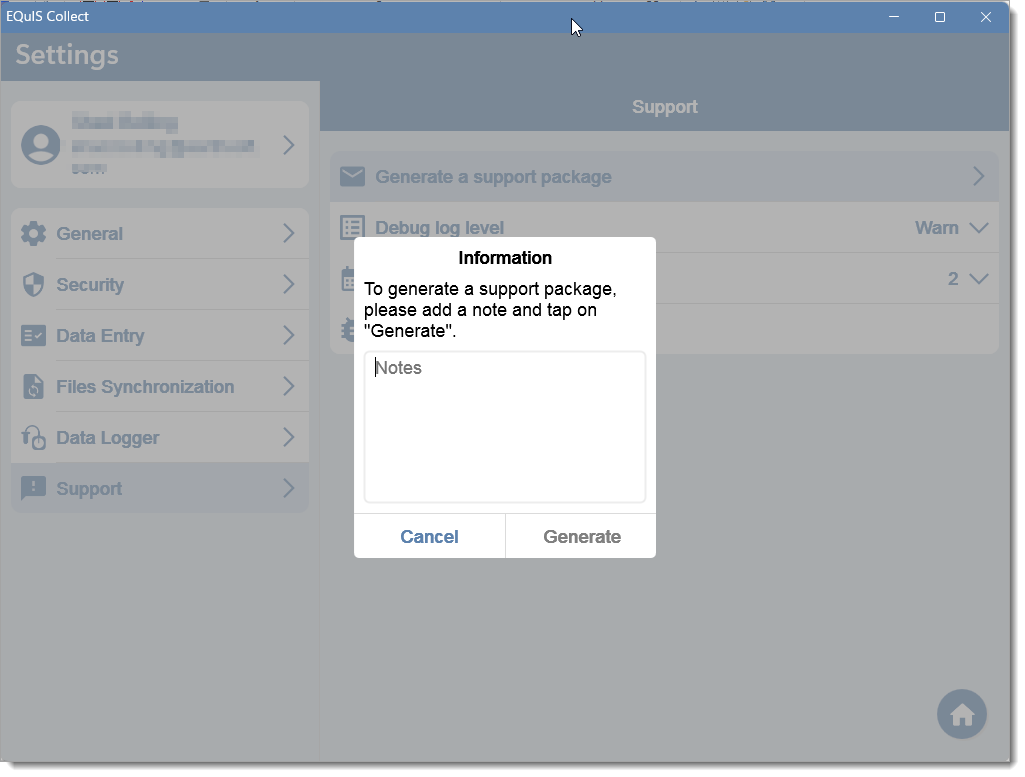The image size is (1025, 777).
Task: Click the Generate button in the dialog
Action: click(x=582, y=537)
